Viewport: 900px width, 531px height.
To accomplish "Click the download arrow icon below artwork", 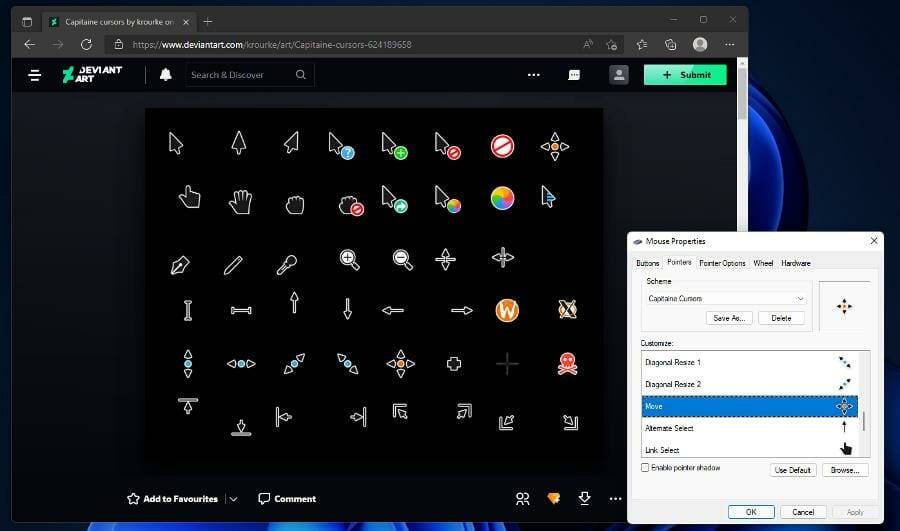I will (585, 498).
